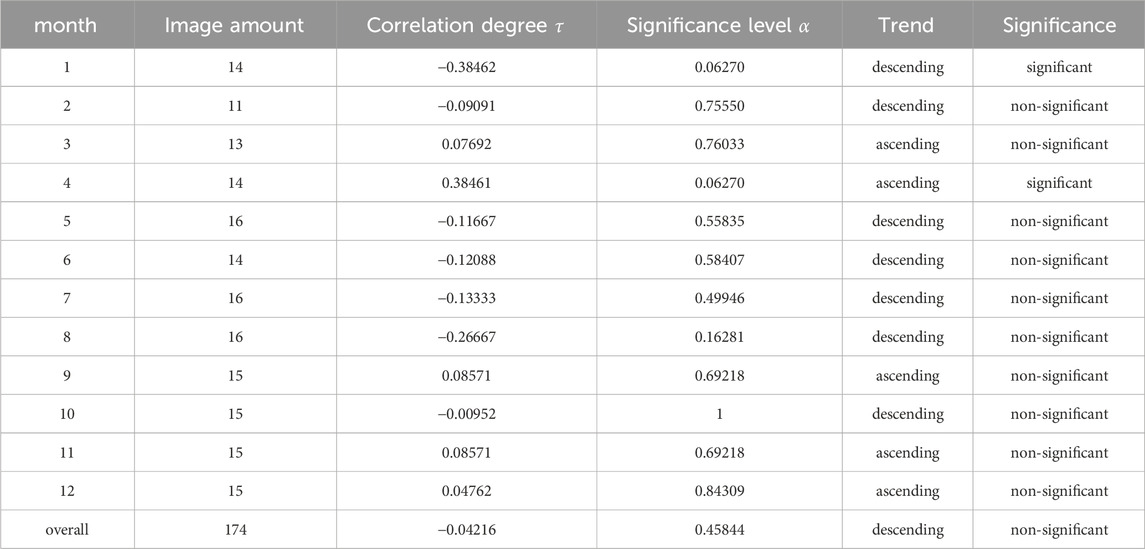Select the overall correlation value −0.04216
This screenshot has height=549, width=1145.
(x=466, y=530)
